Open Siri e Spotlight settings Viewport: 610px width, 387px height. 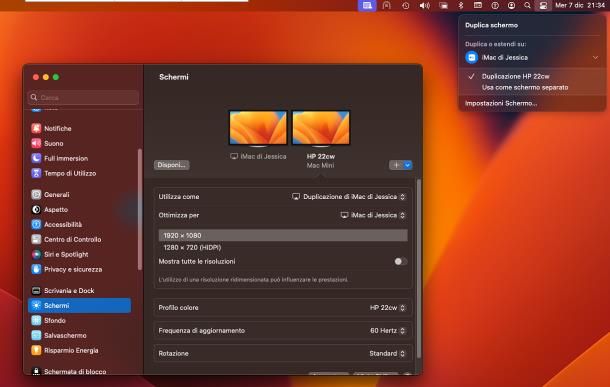79,254
